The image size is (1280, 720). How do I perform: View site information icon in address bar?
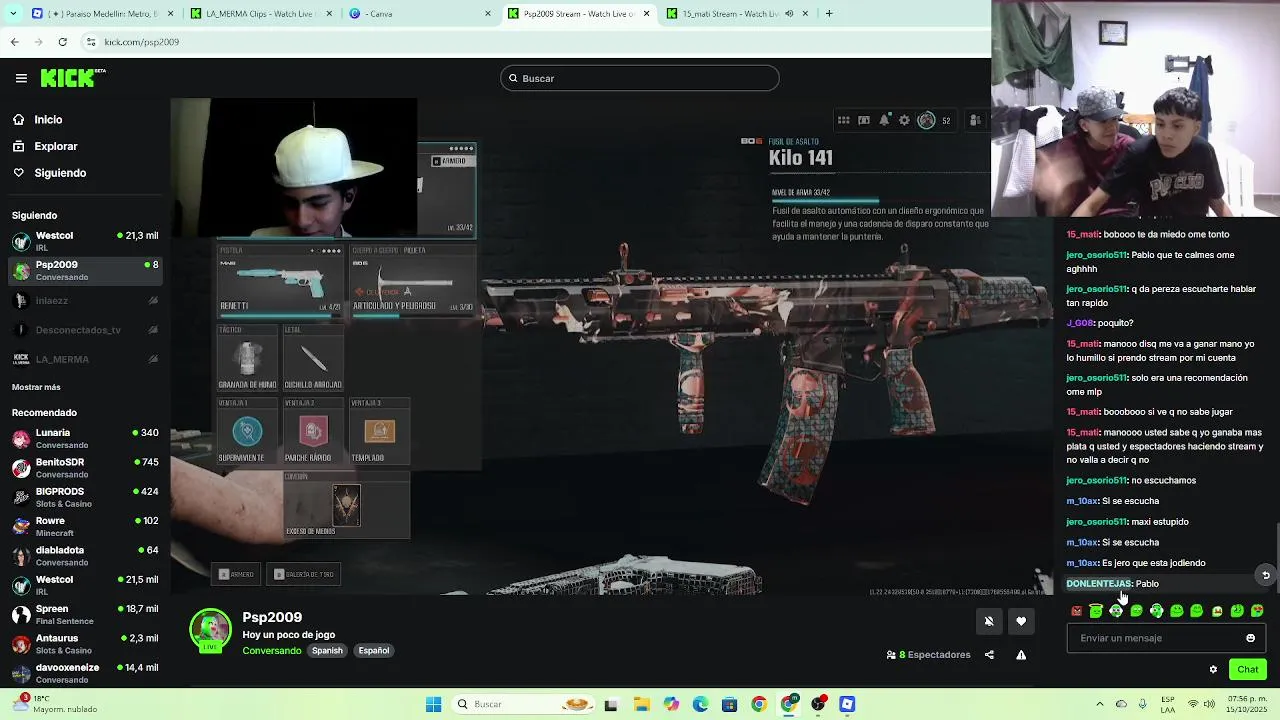pyautogui.click(x=91, y=42)
